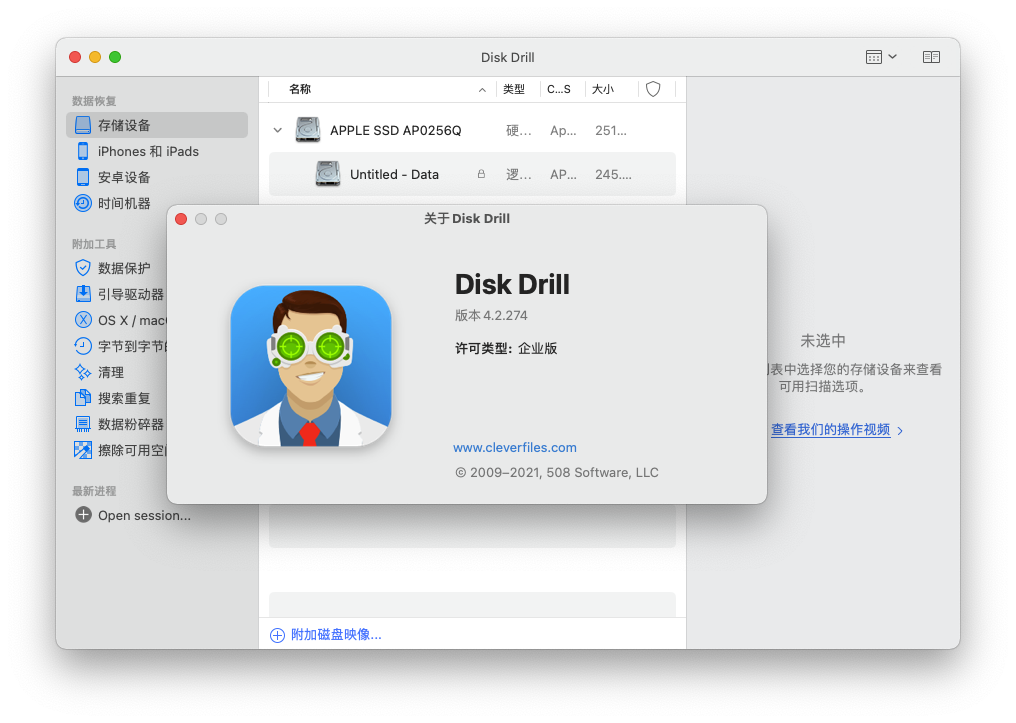Image resolution: width=1016 pixels, height=723 pixels.
Task: Click the 类型 column header
Action: 514,89
